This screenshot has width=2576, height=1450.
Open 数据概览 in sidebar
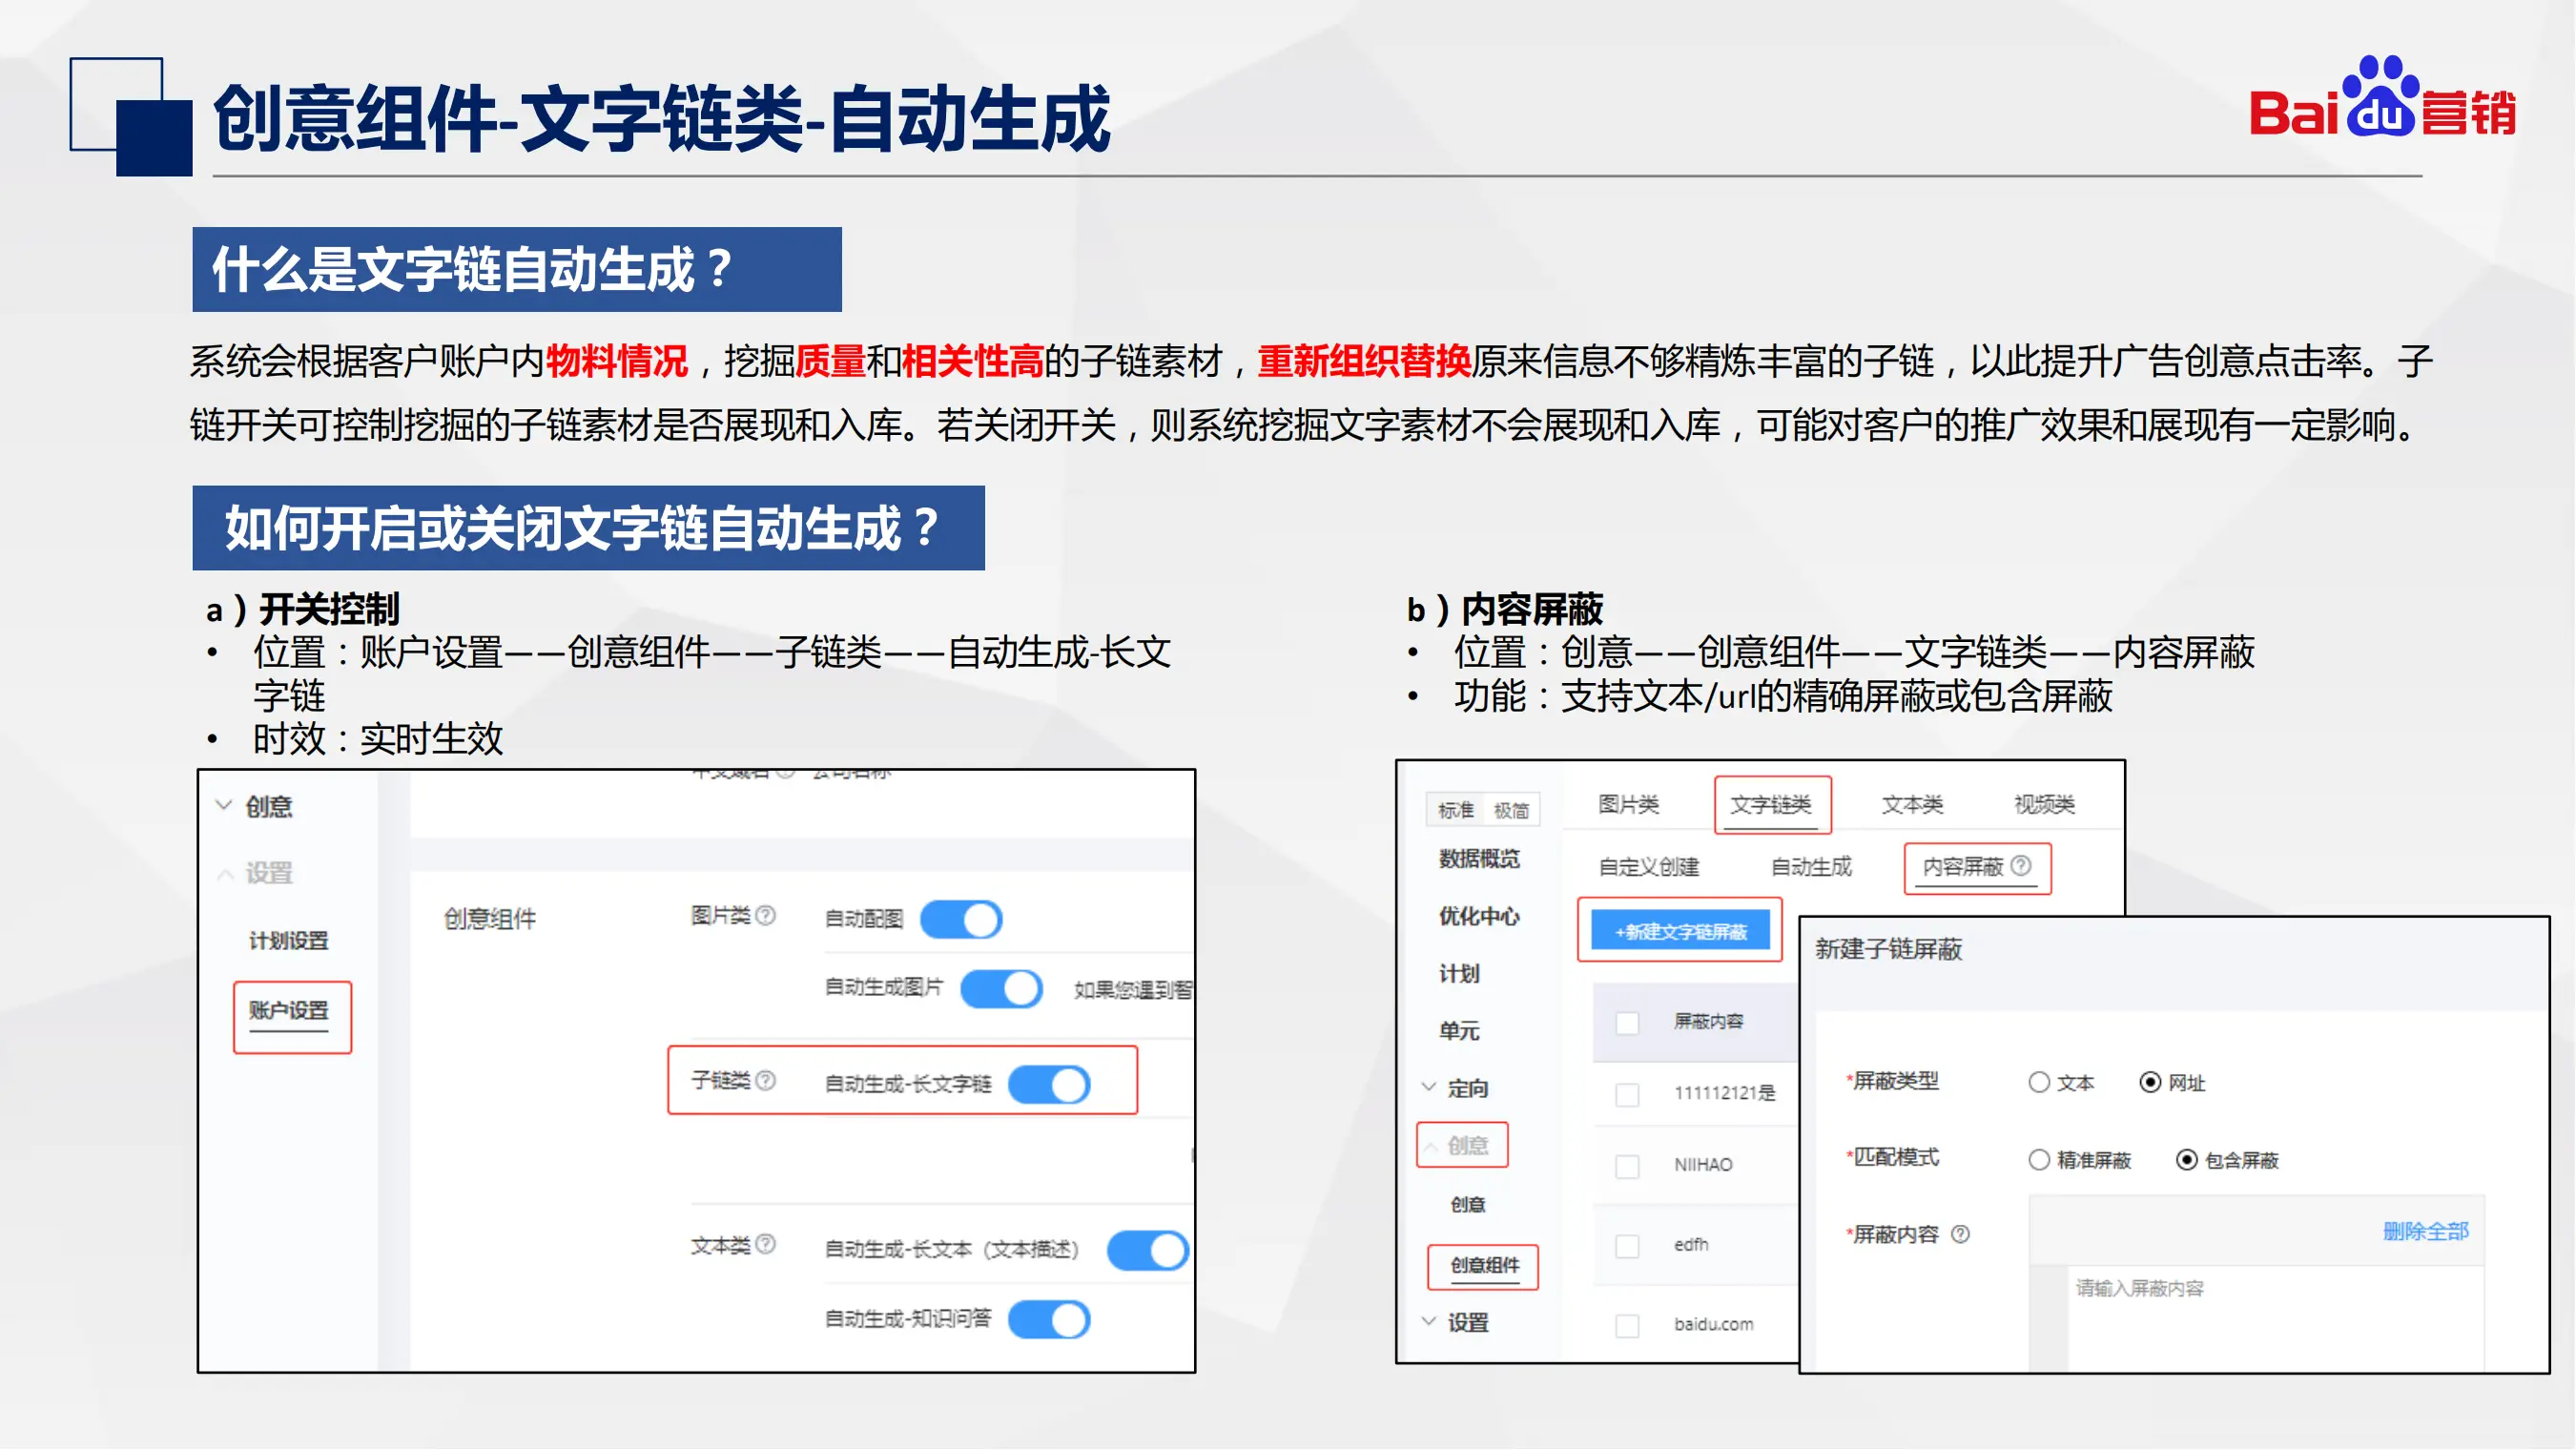point(1480,859)
